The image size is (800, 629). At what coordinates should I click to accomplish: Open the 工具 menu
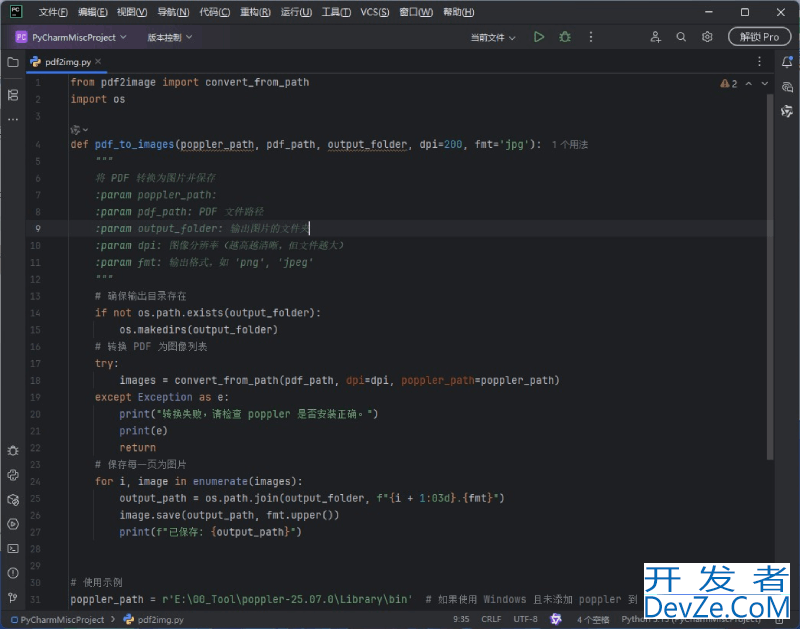(x=334, y=11)
